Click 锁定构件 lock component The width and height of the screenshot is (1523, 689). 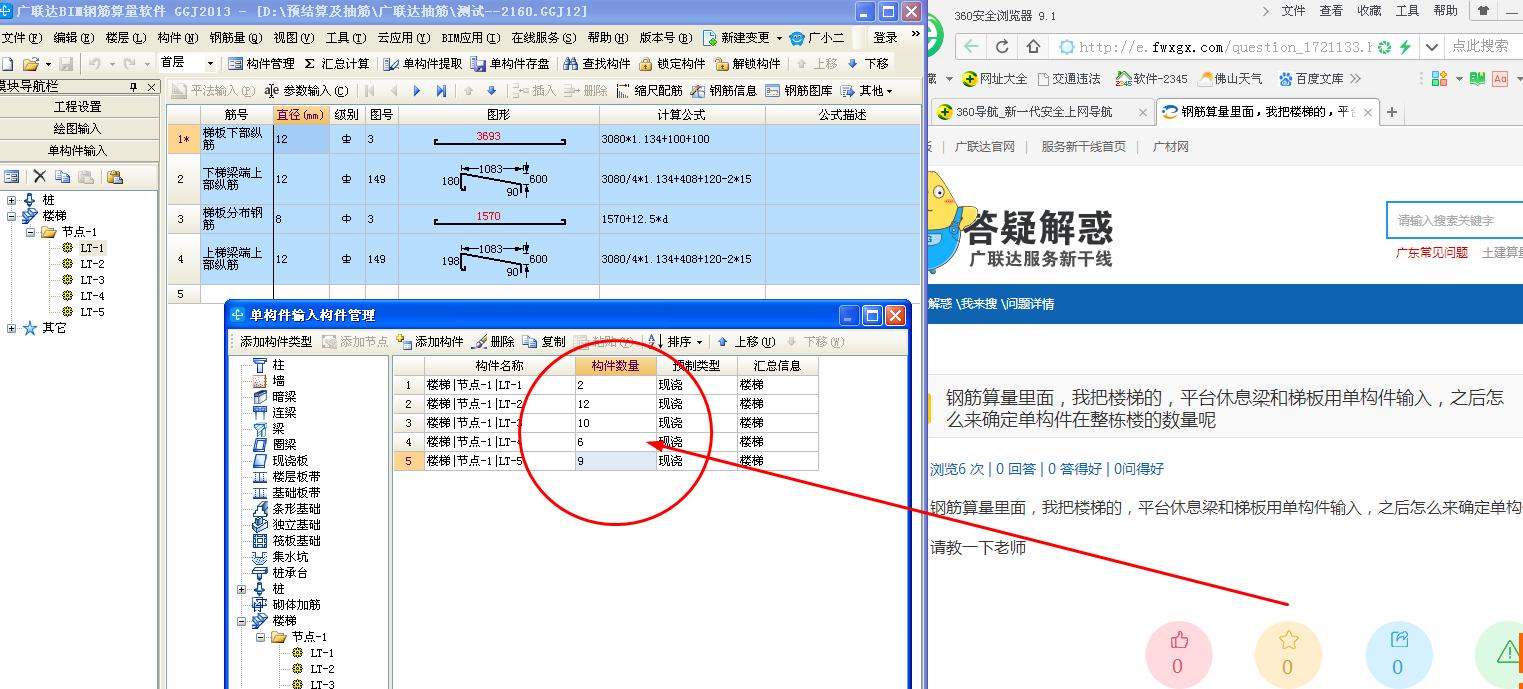point(672,63)
